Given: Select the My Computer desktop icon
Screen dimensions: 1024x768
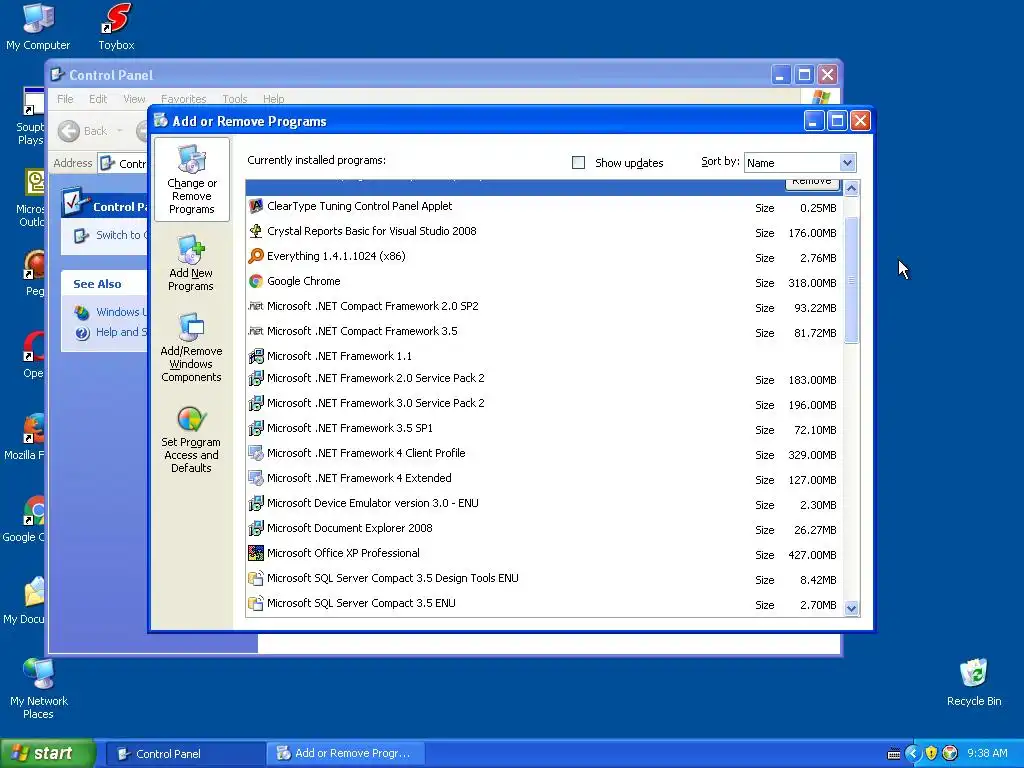Looking at the screenshot, I should tap(38, 27).
